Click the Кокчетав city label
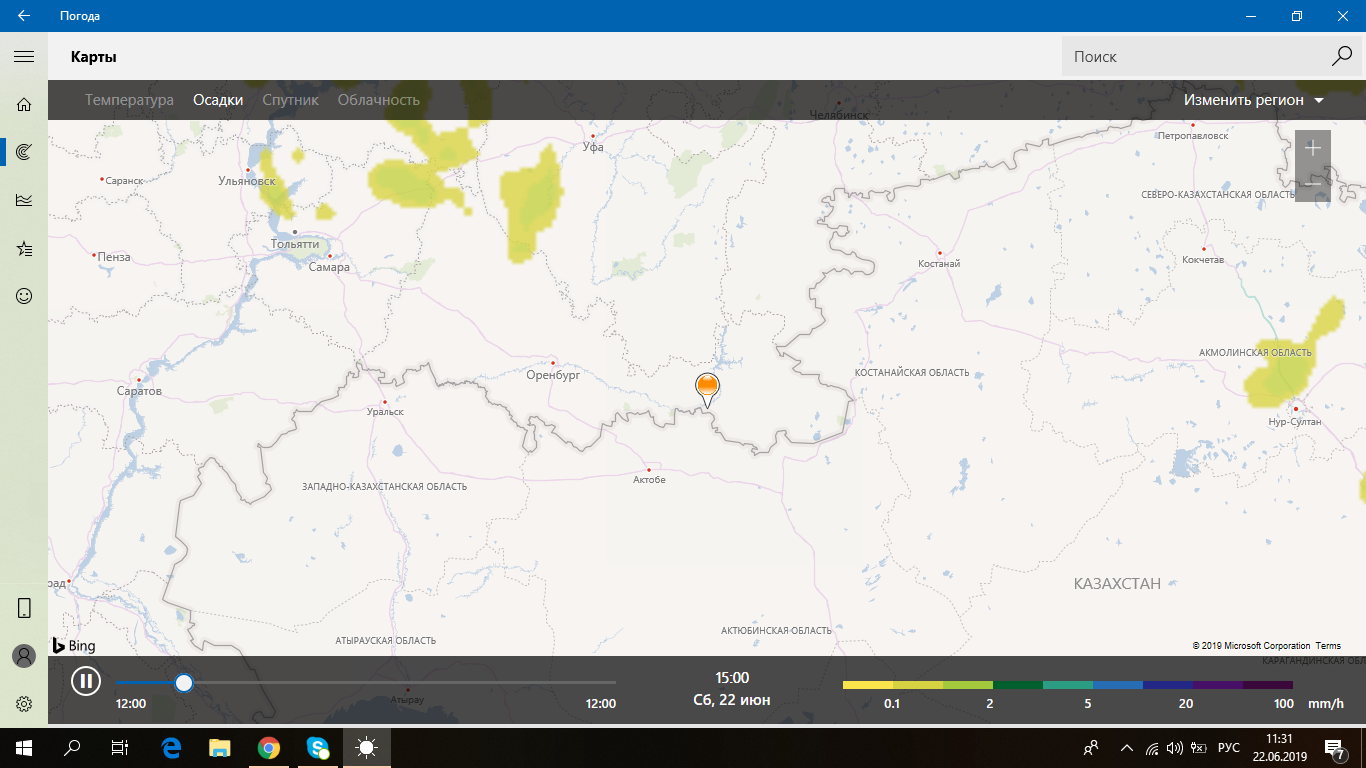 (x=1203, y=260)
